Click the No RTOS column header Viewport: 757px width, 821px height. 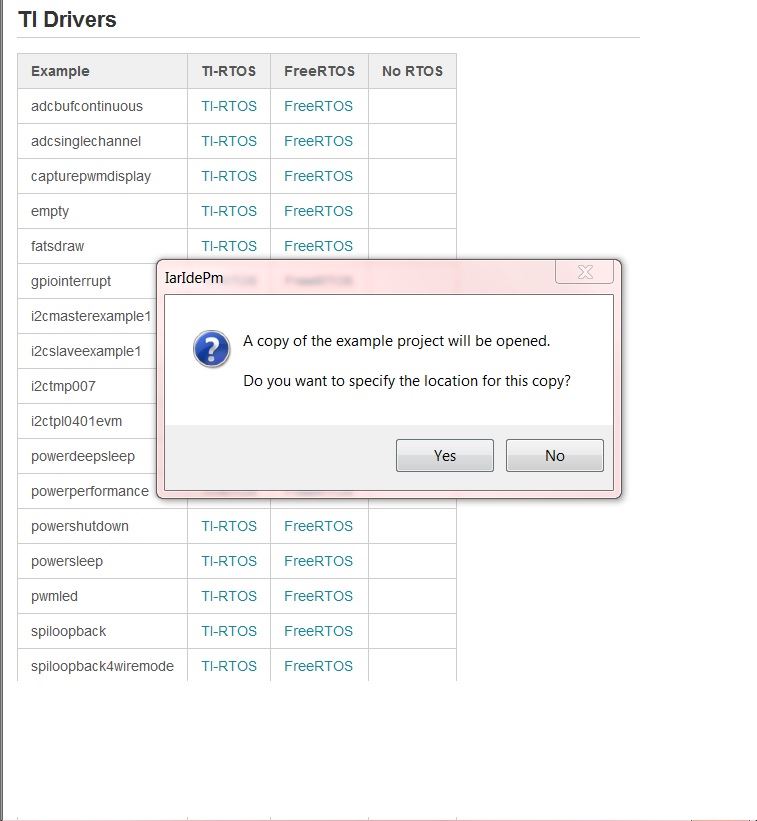412,71
